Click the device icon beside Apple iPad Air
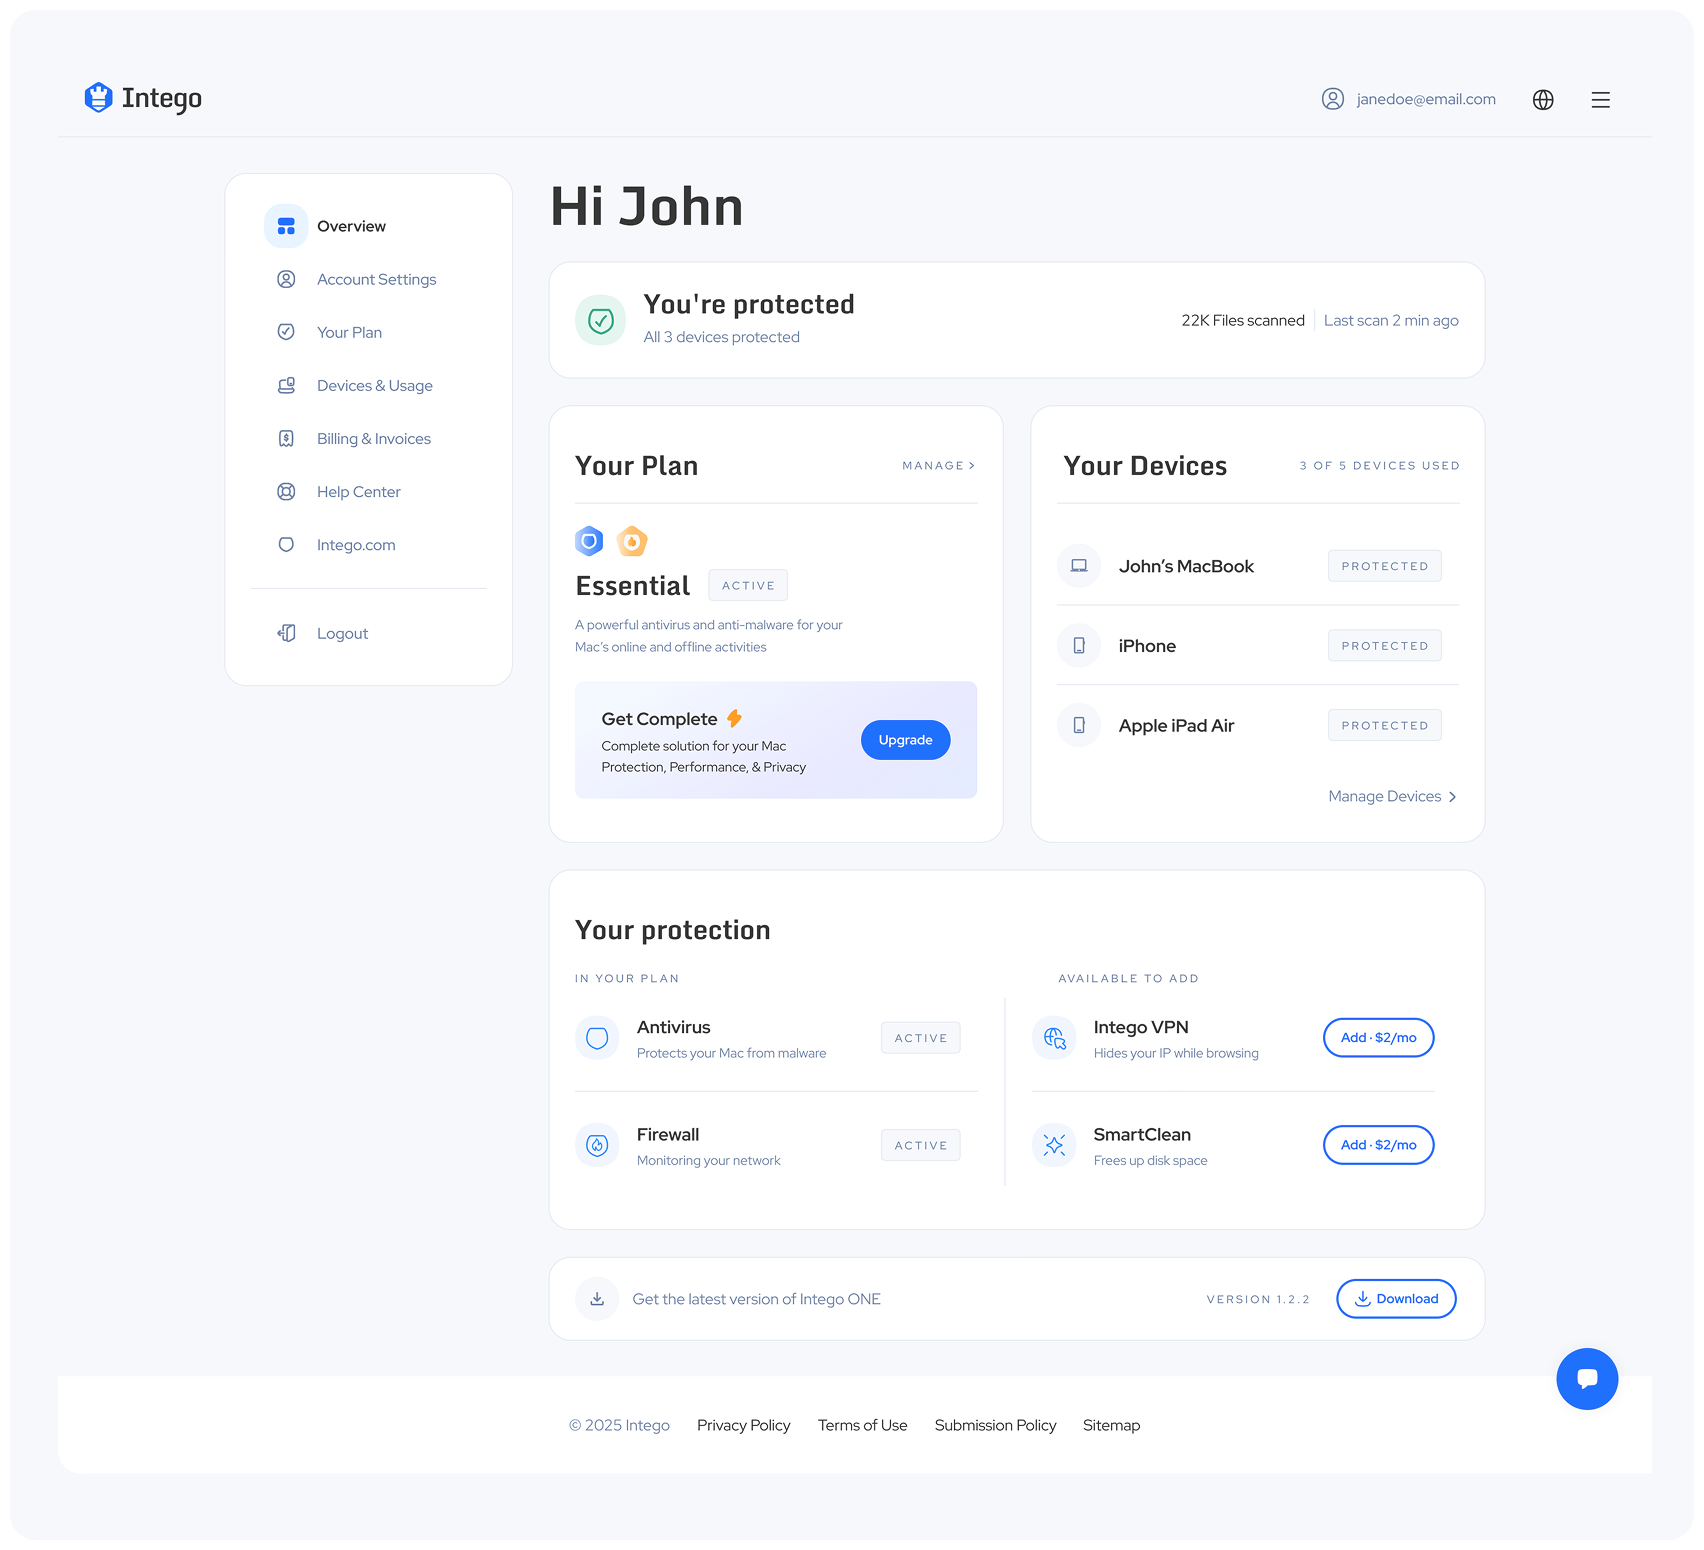This screenshot has height=1550, width=1704. coord(1079,725)
